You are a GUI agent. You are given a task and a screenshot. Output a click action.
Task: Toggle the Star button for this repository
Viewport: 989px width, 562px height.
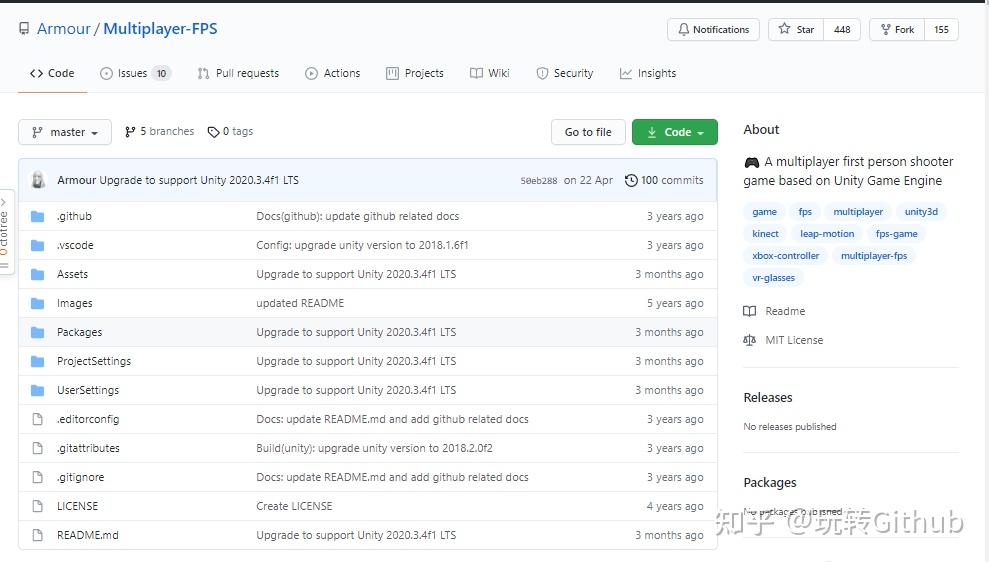point(796,30)
